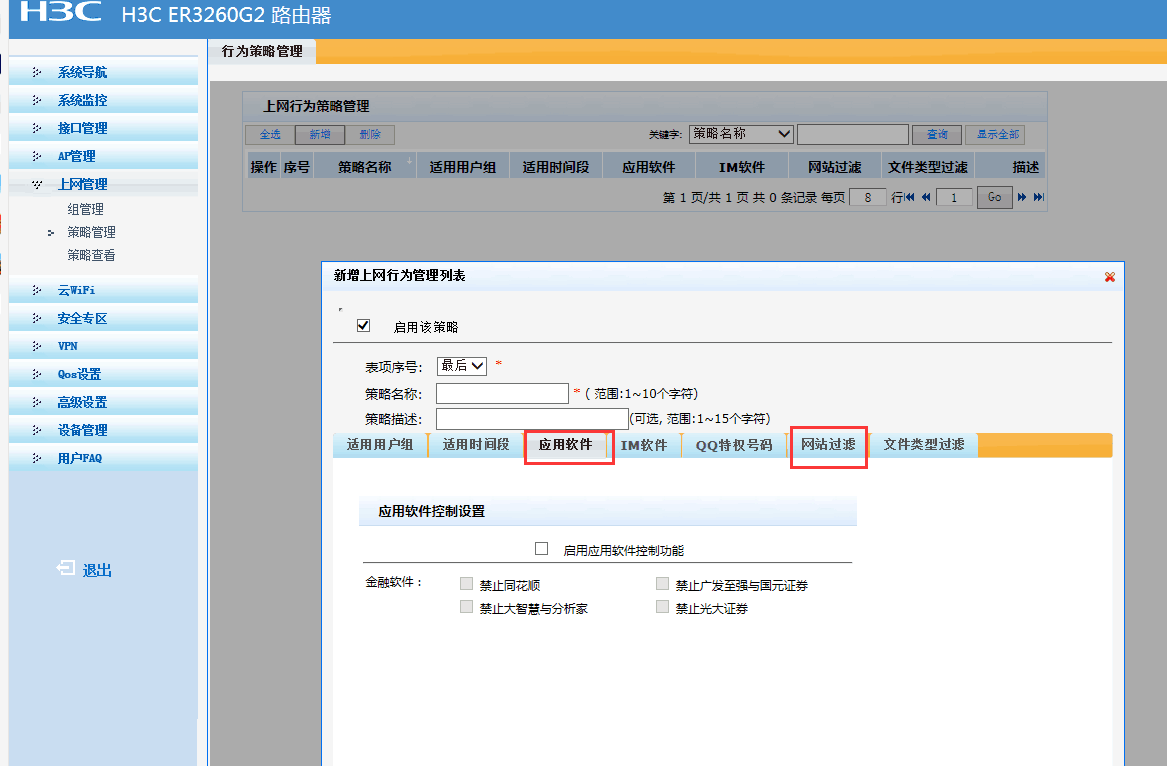The image size is (1167, 766).
Task: Go to last page of policy list
Action: 1039,197
